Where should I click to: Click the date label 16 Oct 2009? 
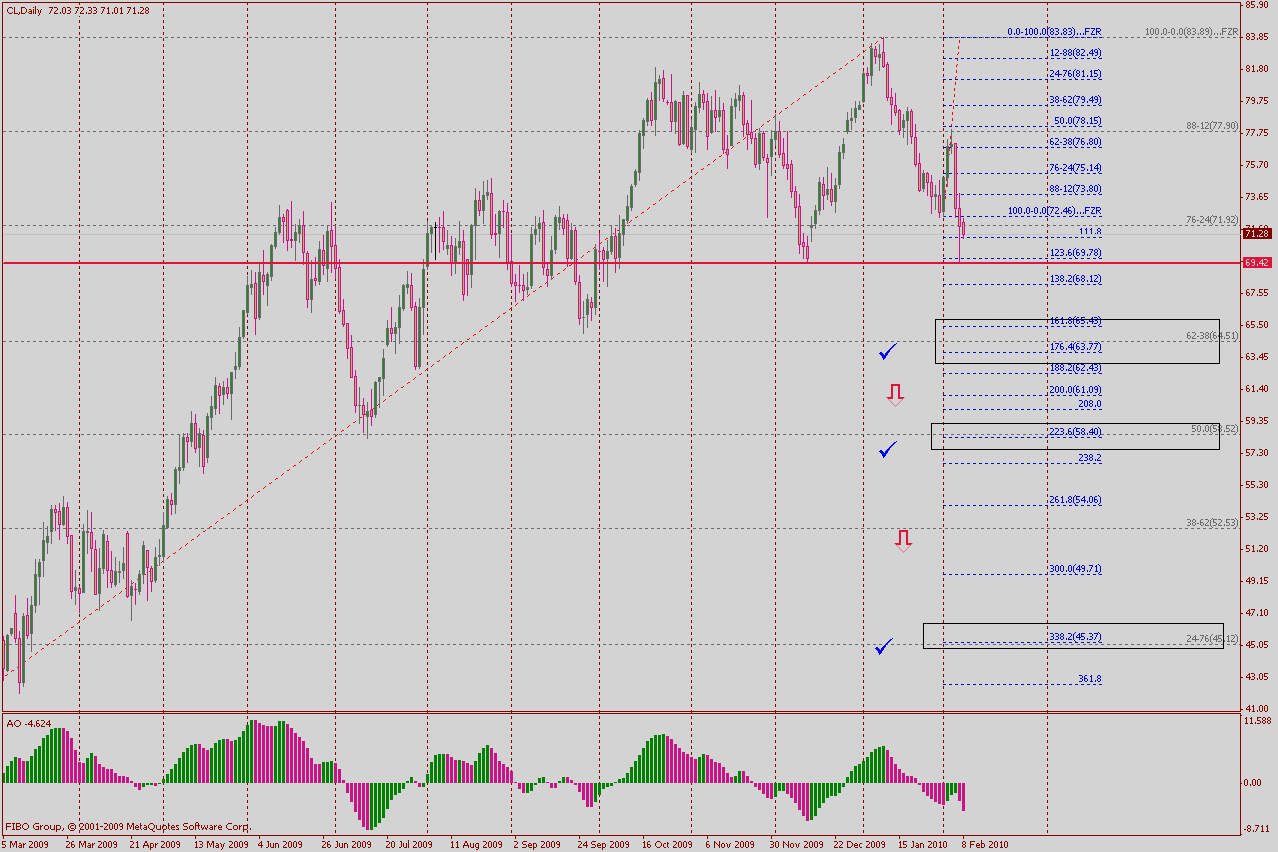pos(667,844)
